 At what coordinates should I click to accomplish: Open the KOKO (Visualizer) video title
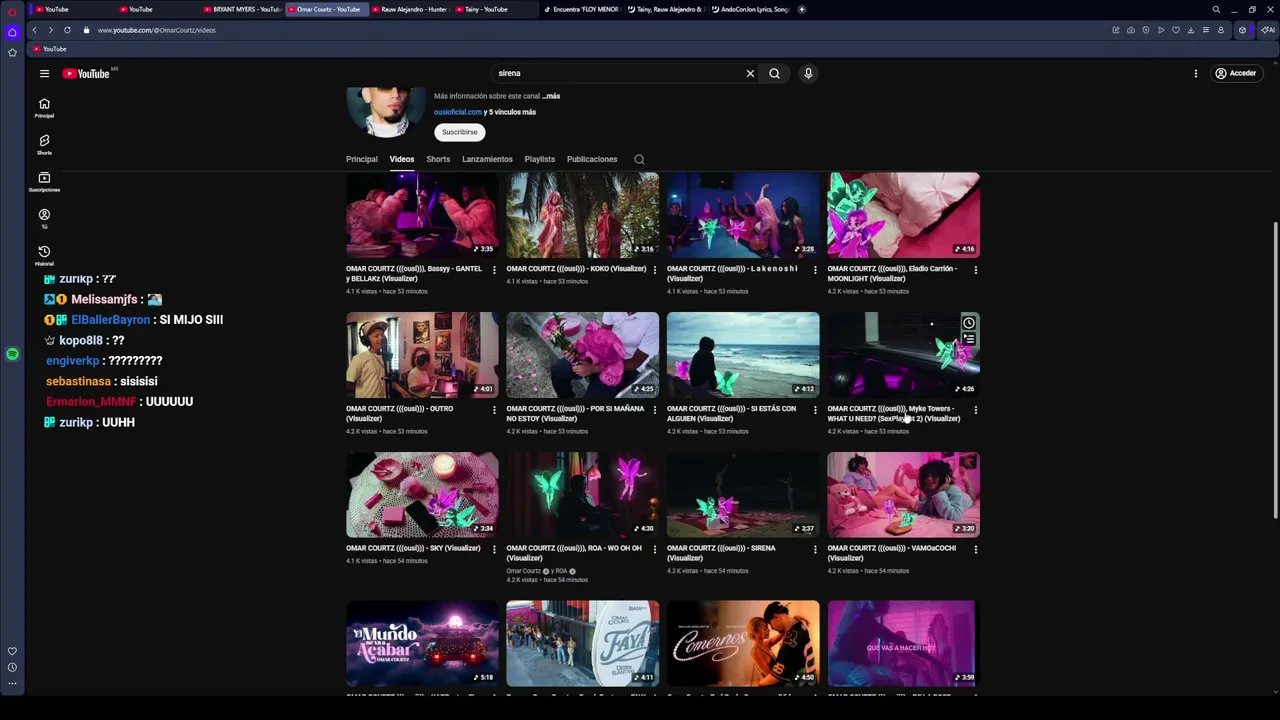pos(576,268)
